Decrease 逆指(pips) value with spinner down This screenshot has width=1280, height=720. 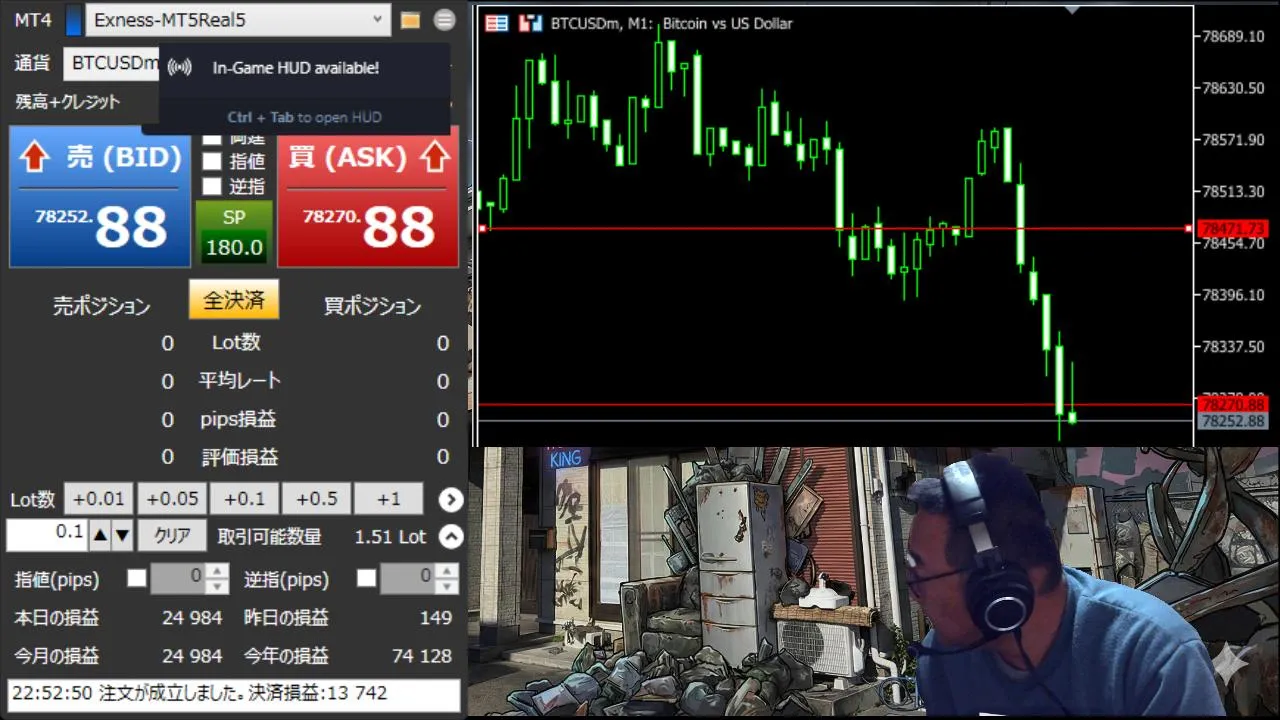pyautogui.click(x=447, y=585)
